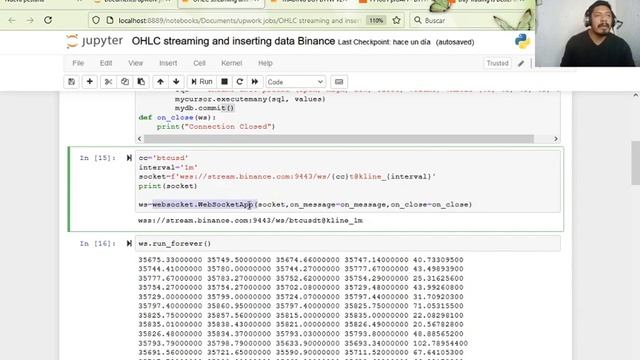Bookmark this page with the star
This screenshot has height=360, width=640.
click(396, 20)
